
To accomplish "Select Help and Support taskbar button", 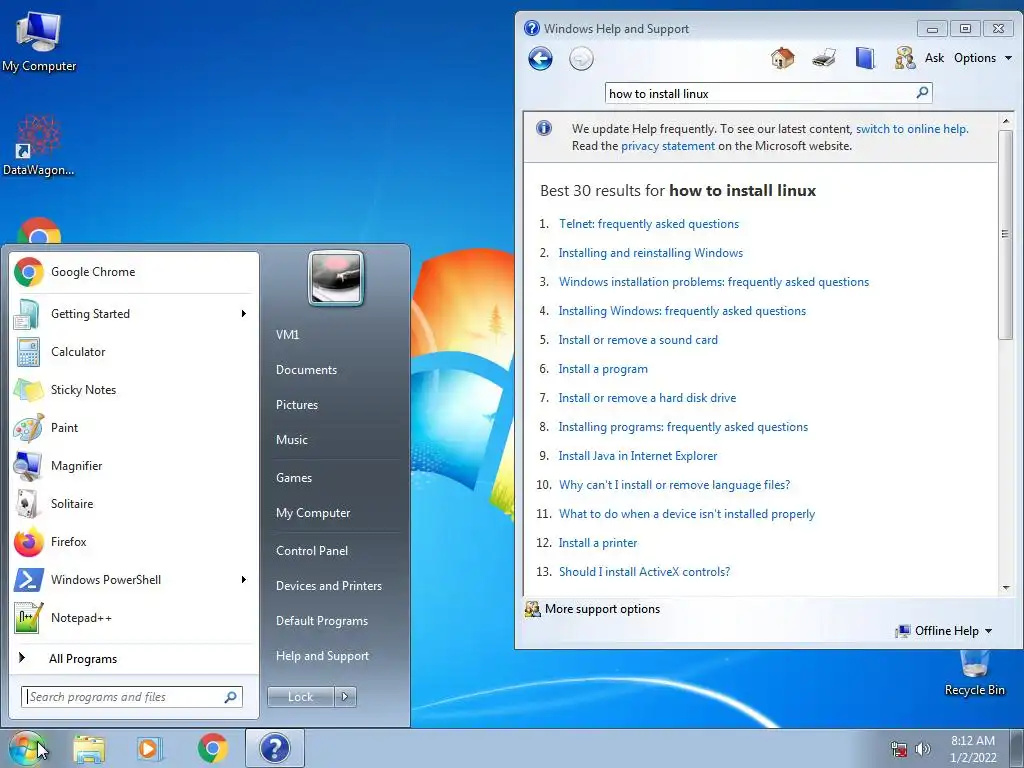I will [275, 748].
